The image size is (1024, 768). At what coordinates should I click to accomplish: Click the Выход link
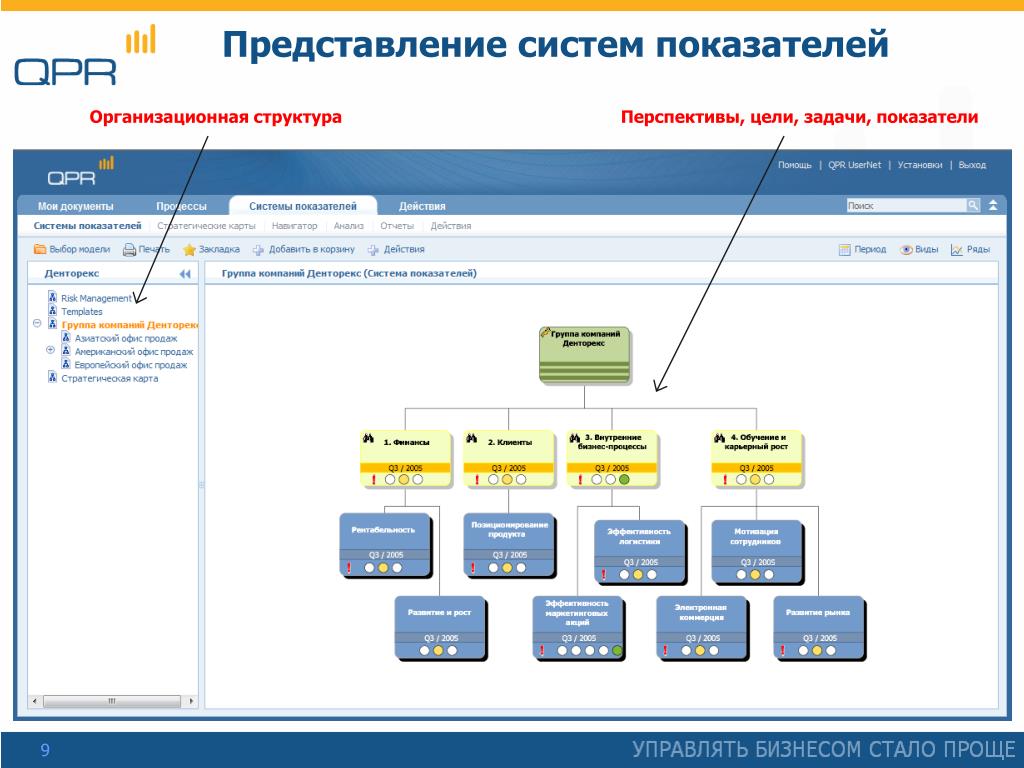[972, 165]
